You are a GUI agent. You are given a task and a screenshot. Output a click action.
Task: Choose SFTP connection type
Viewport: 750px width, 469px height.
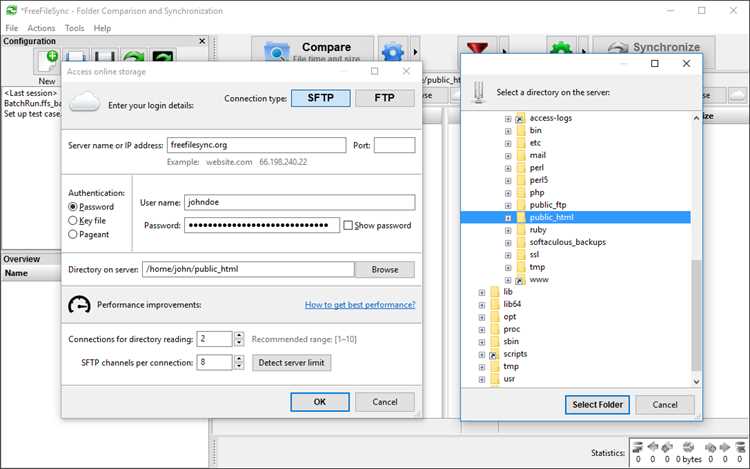320,98
